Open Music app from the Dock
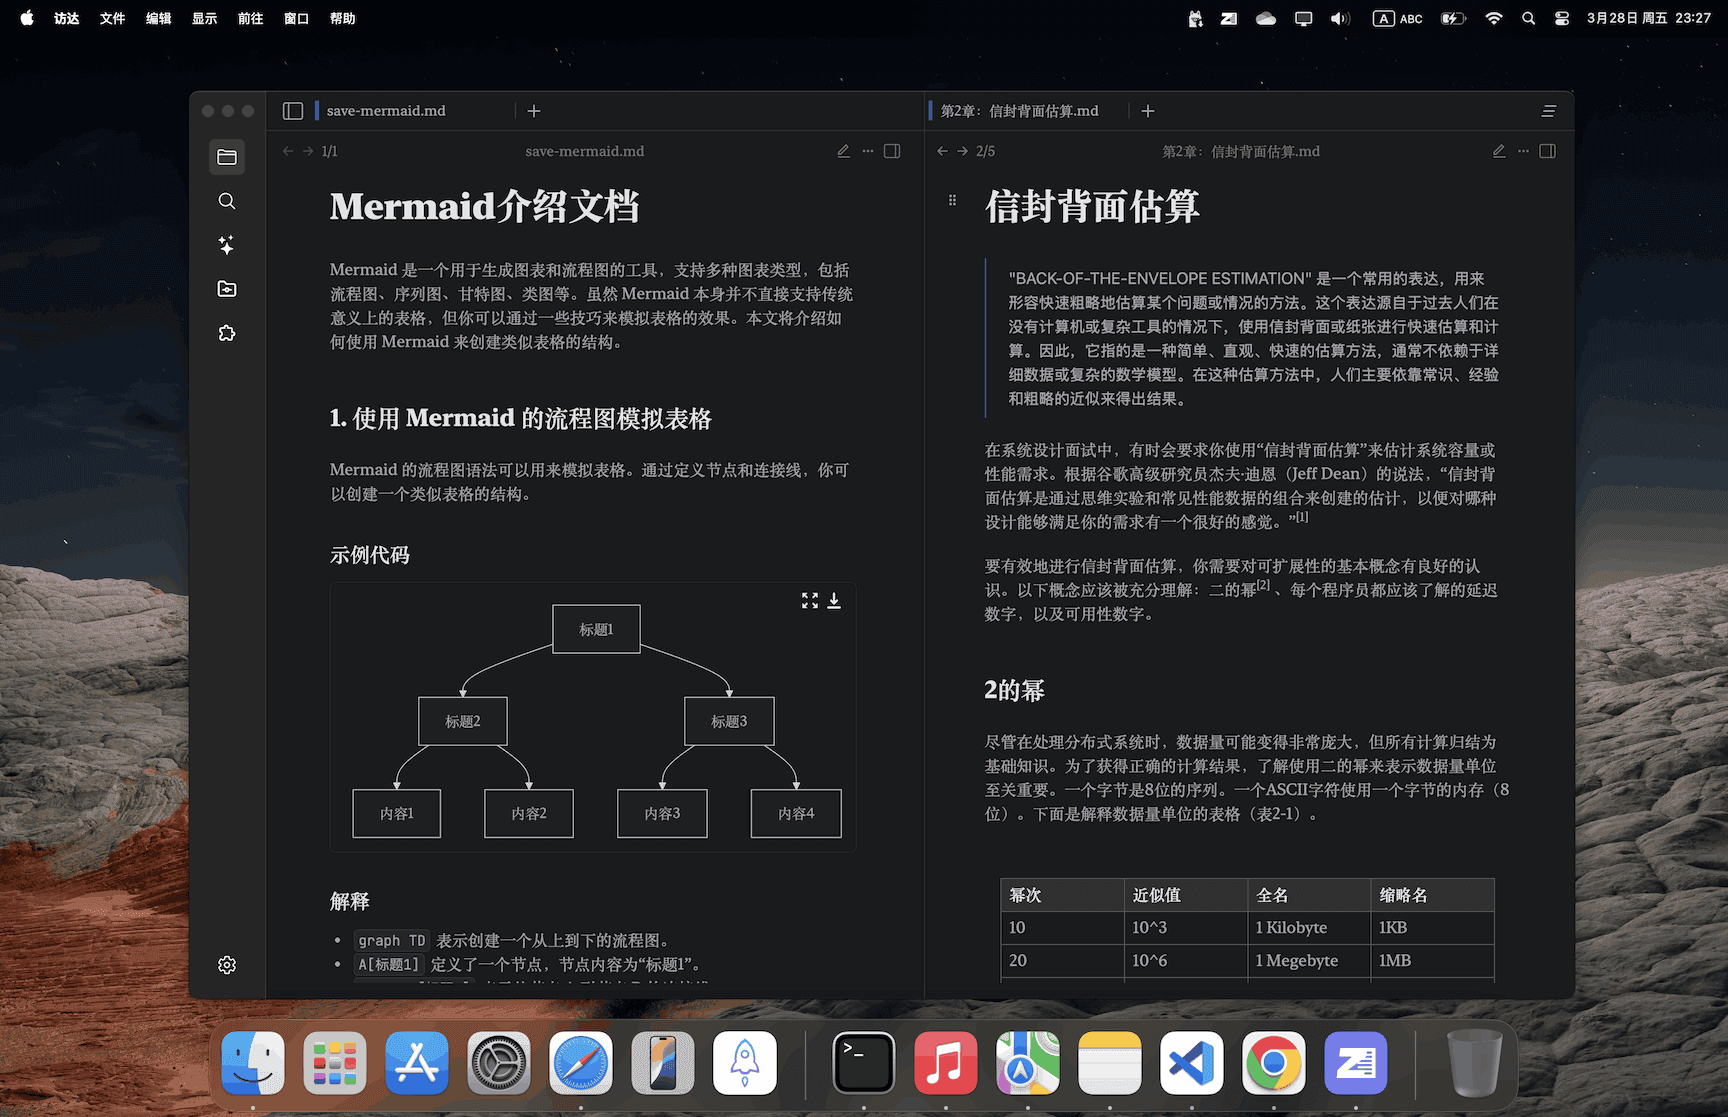The height and width of the screenshot is (1117, 1728). coord(946,1063)
